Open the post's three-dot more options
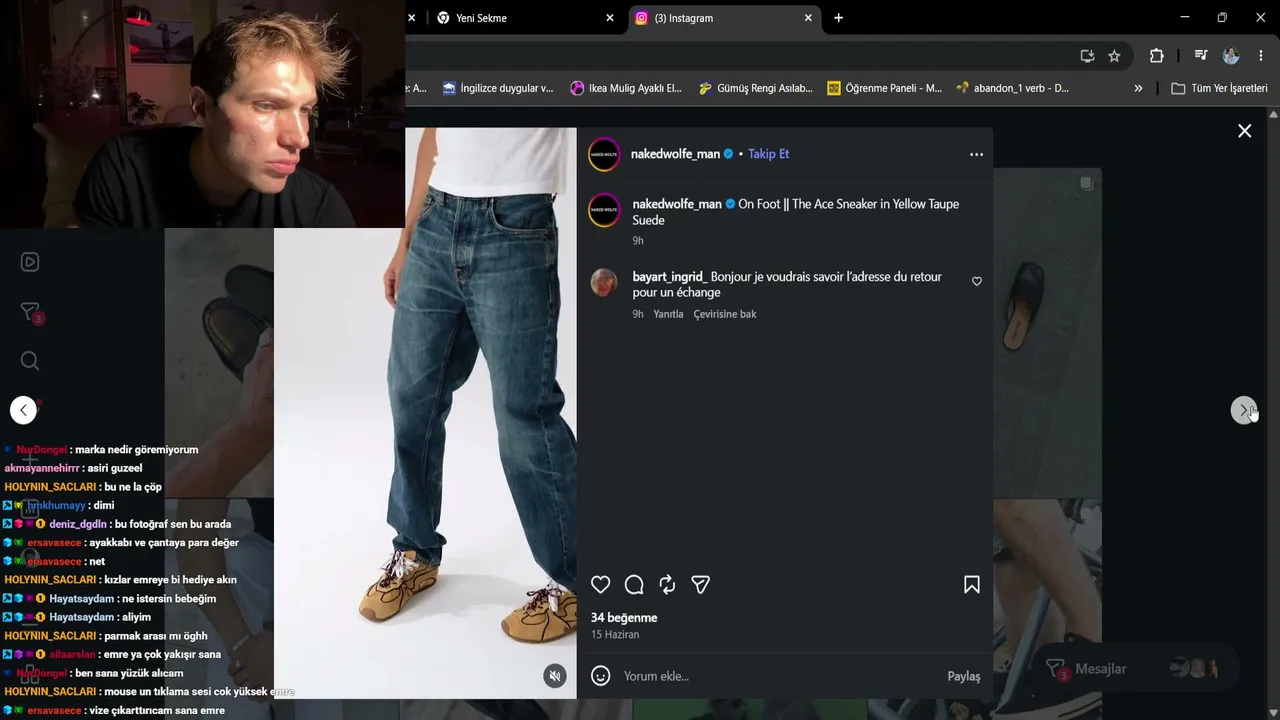 [x=976, y=154]
